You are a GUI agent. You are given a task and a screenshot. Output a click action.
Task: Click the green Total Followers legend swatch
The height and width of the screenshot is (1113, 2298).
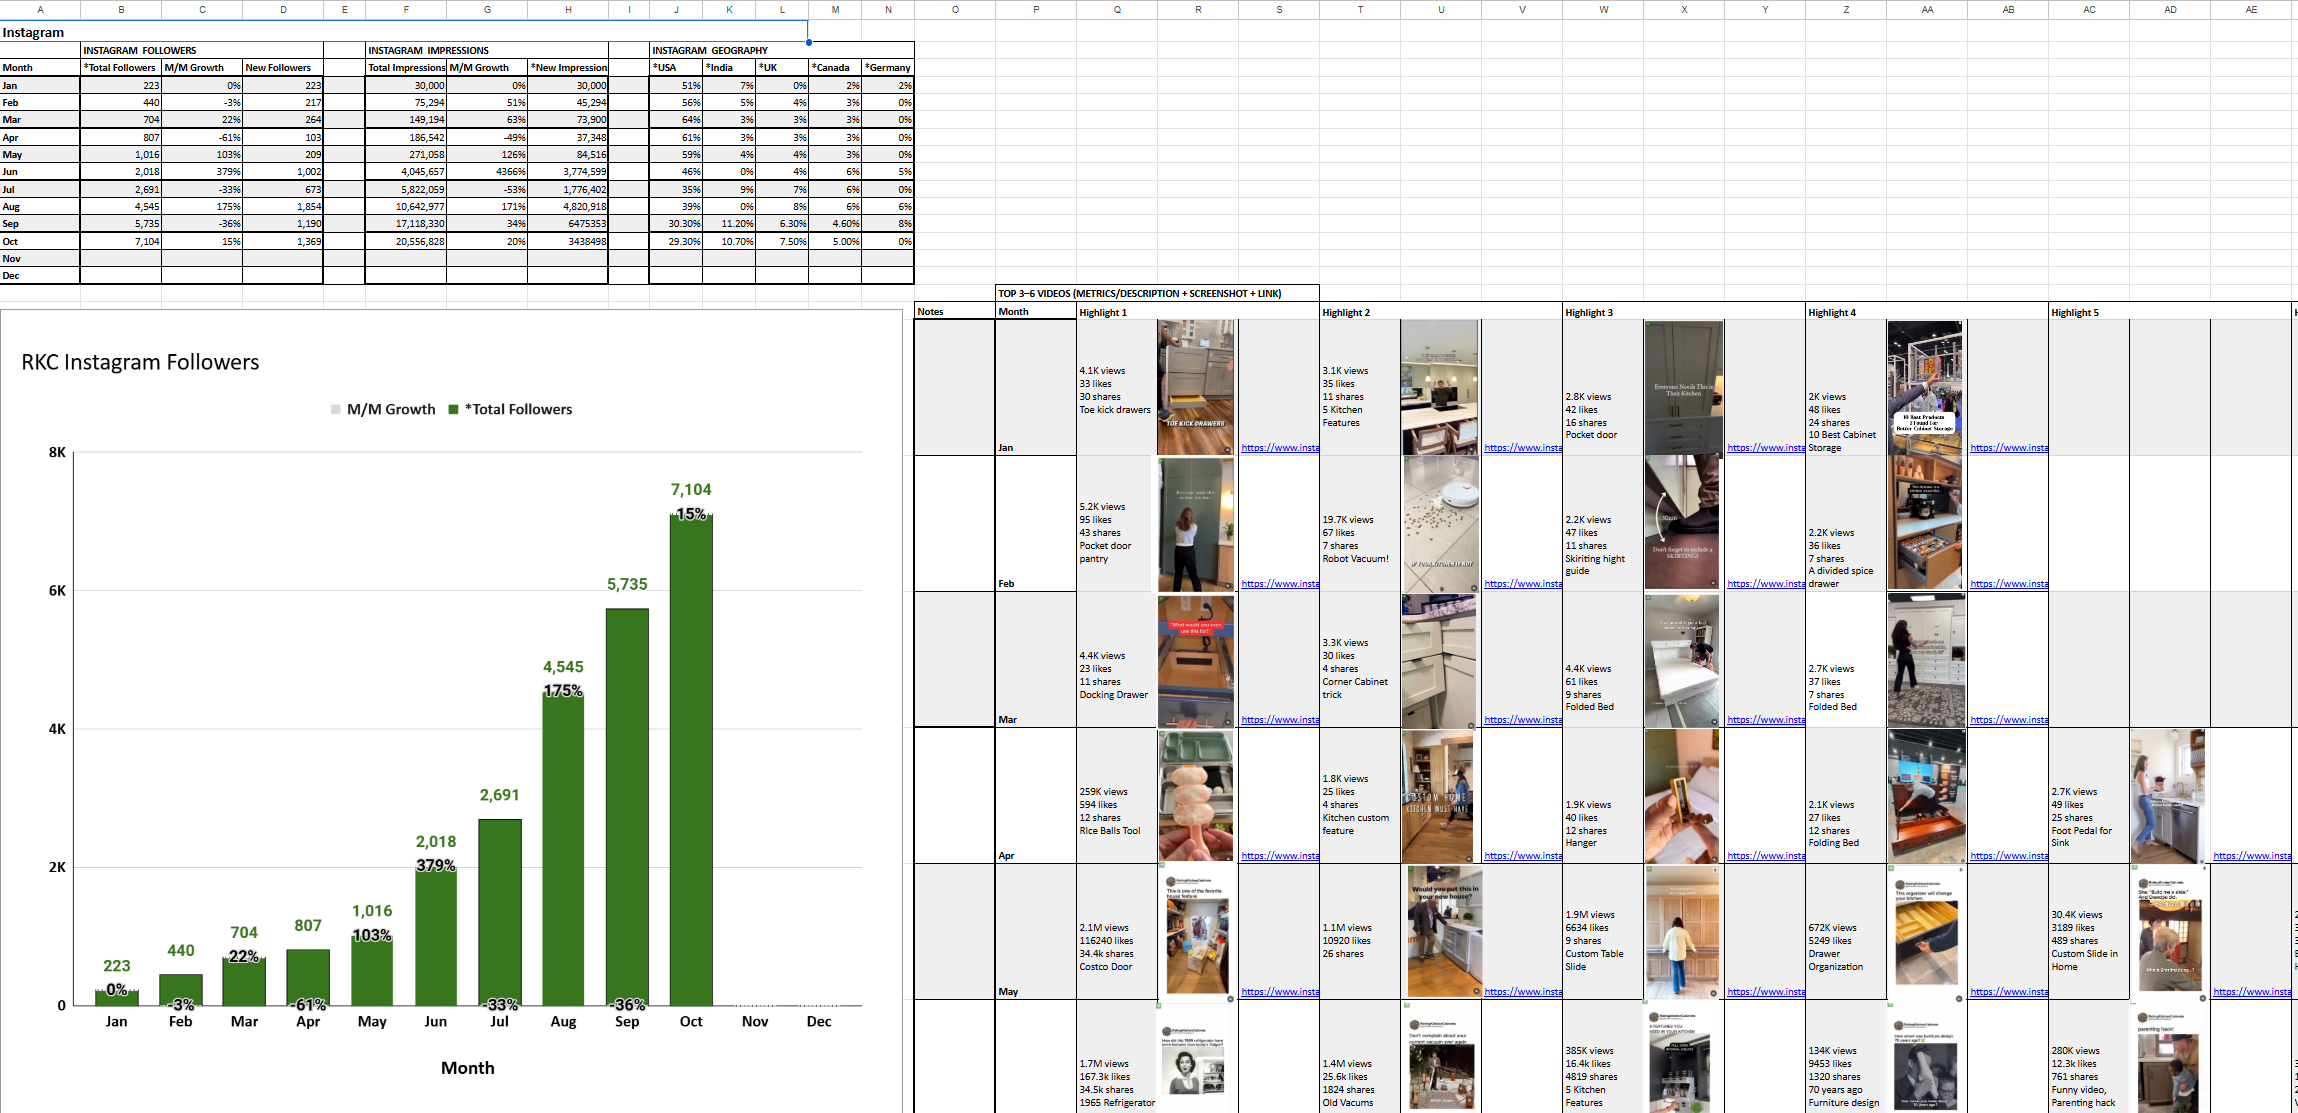[454, 410]
